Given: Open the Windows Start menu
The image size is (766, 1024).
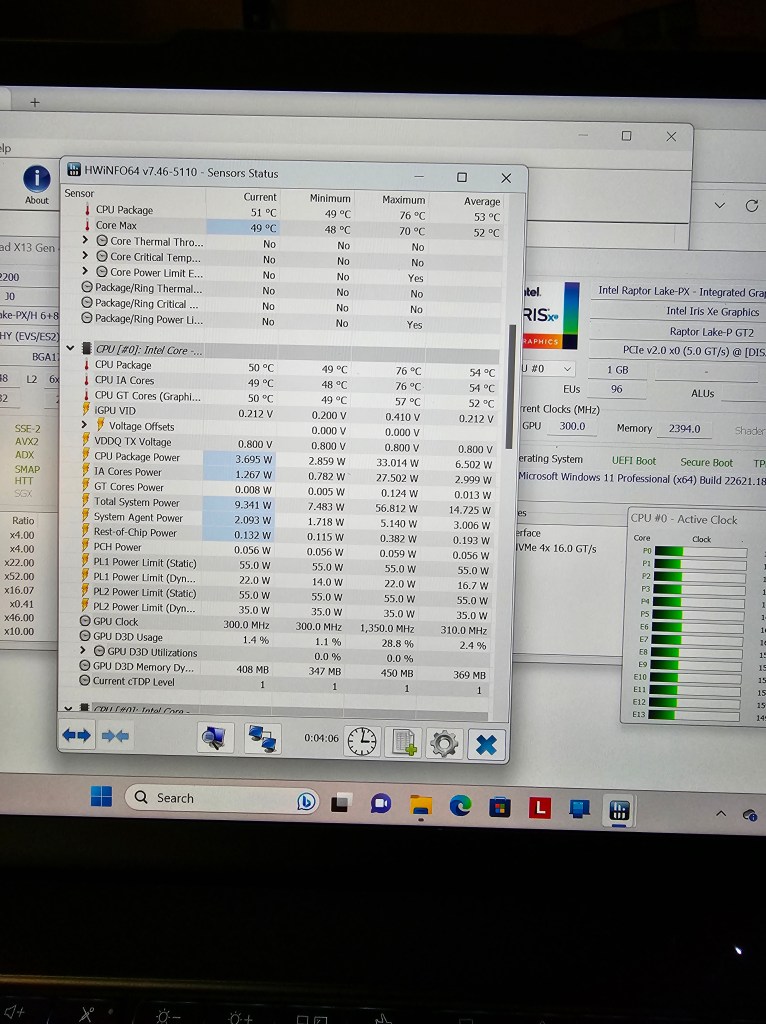Looking at the screenshot, I should [x=101, y=796].
